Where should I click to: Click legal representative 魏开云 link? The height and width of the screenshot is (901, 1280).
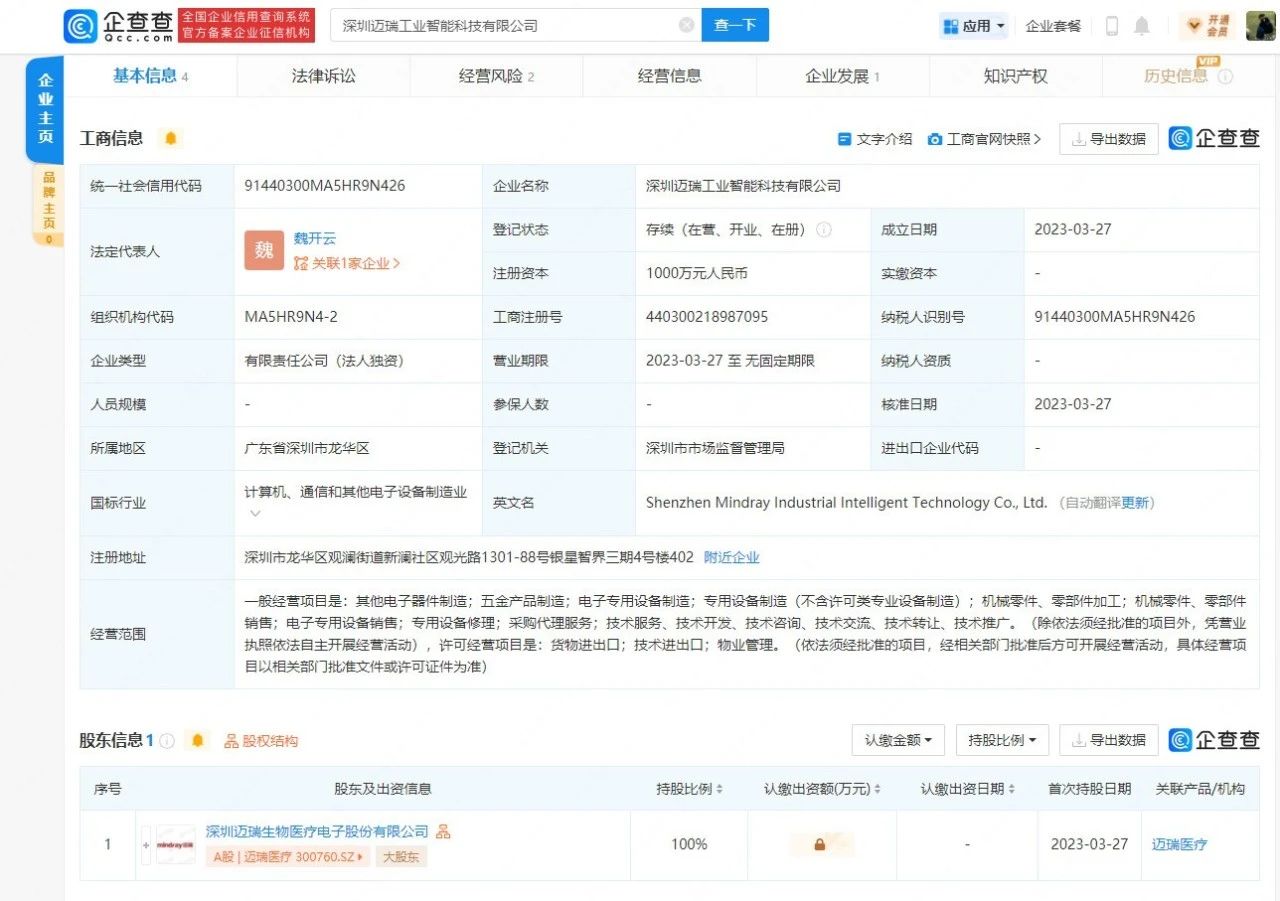click(x=314, y=238)
